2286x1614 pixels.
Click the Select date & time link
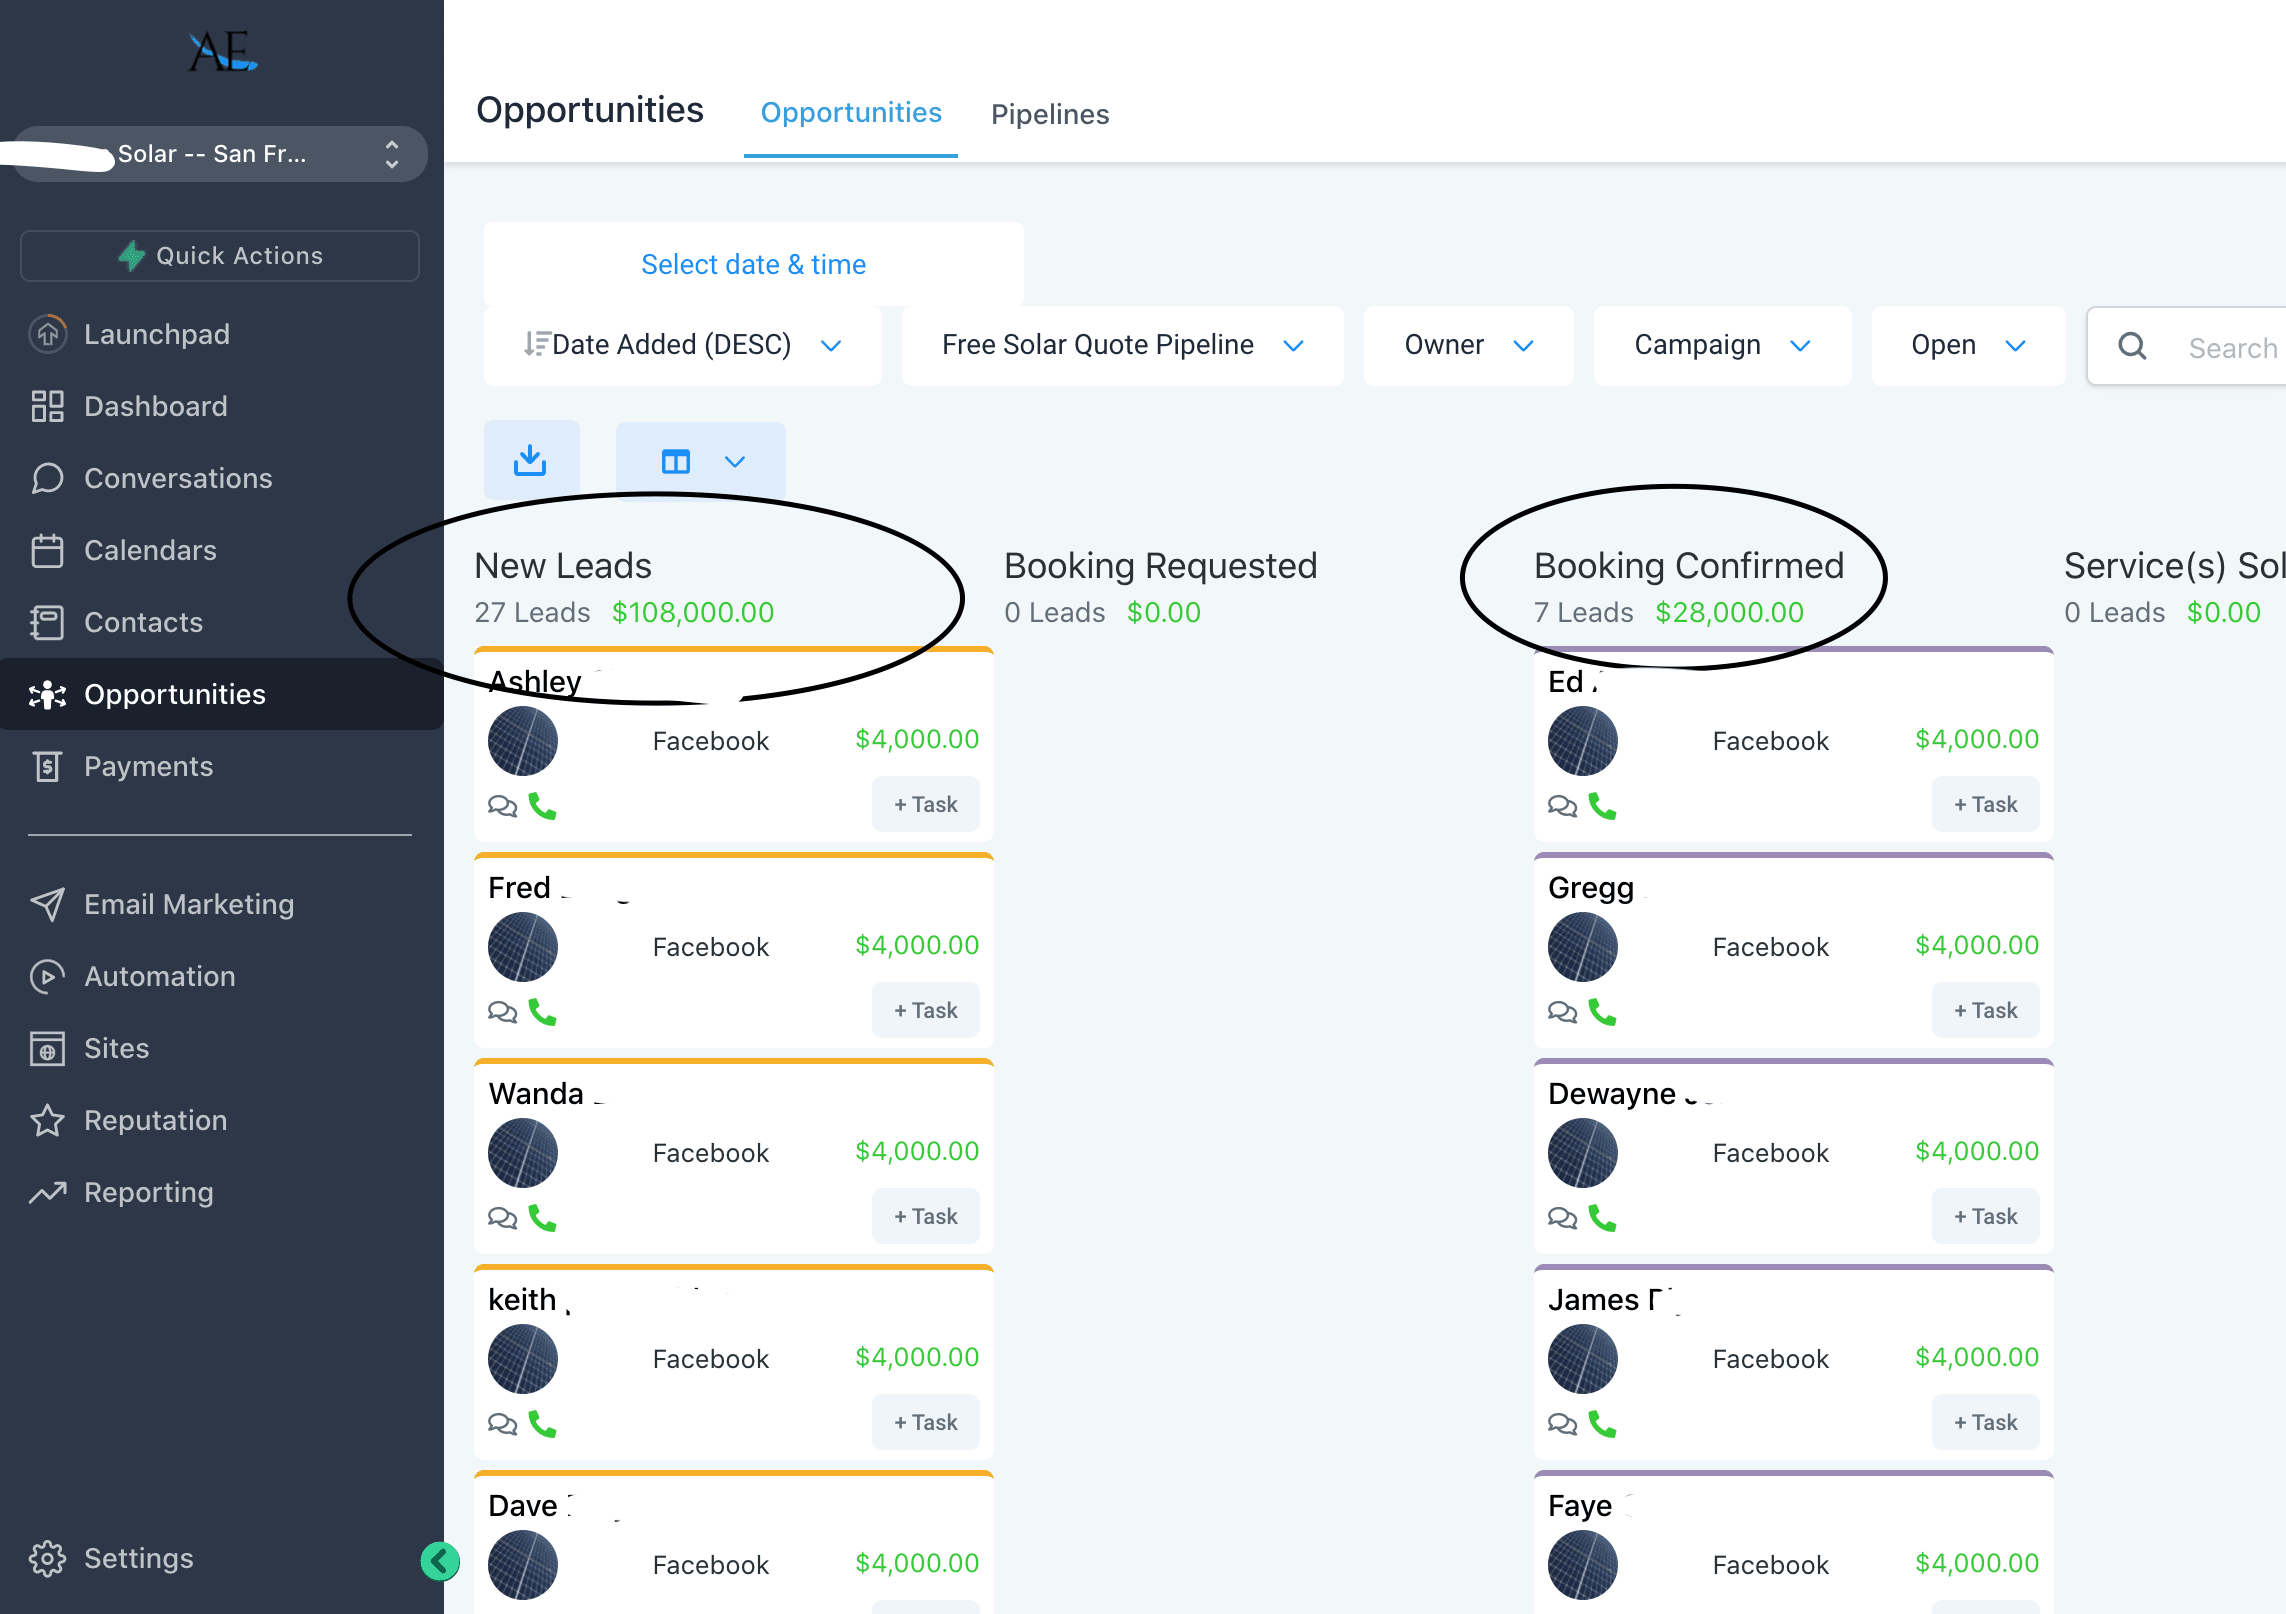coord(753,264)
